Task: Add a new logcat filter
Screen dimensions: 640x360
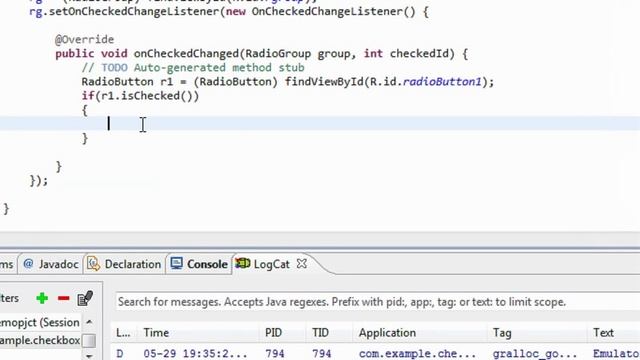Action: [42, 298]
